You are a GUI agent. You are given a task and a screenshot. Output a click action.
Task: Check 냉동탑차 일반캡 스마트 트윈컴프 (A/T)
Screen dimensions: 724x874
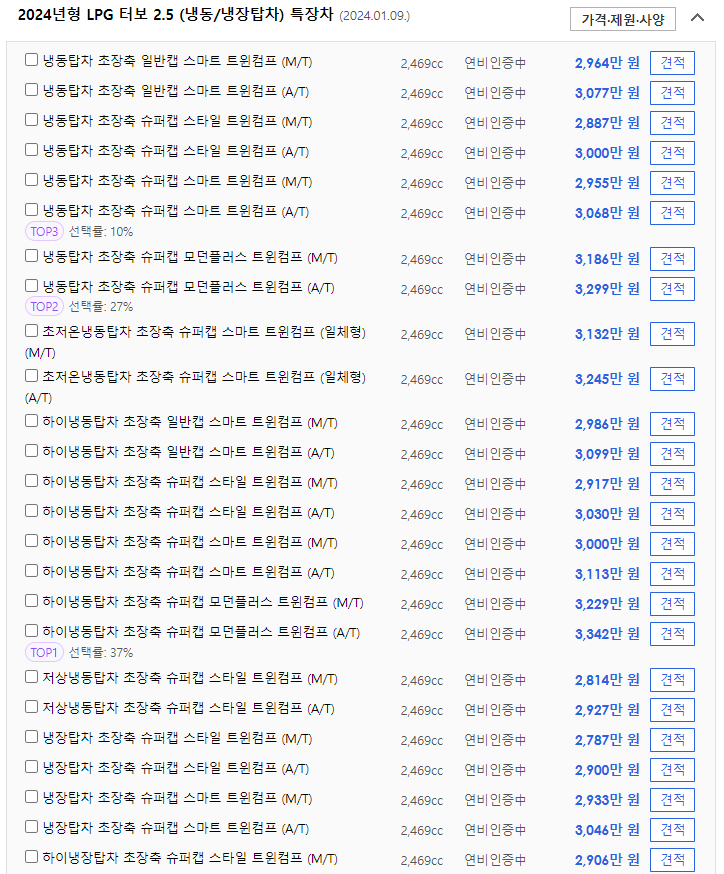click(x=31, y=90)
